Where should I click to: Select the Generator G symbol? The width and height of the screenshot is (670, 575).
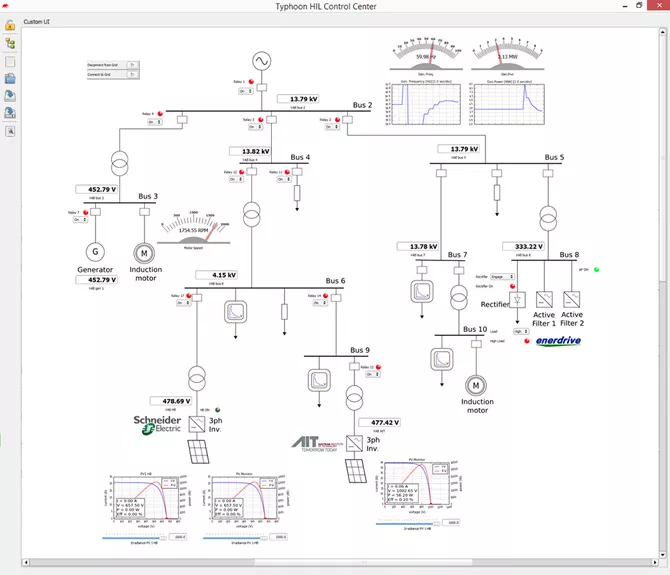pos(95,252)
